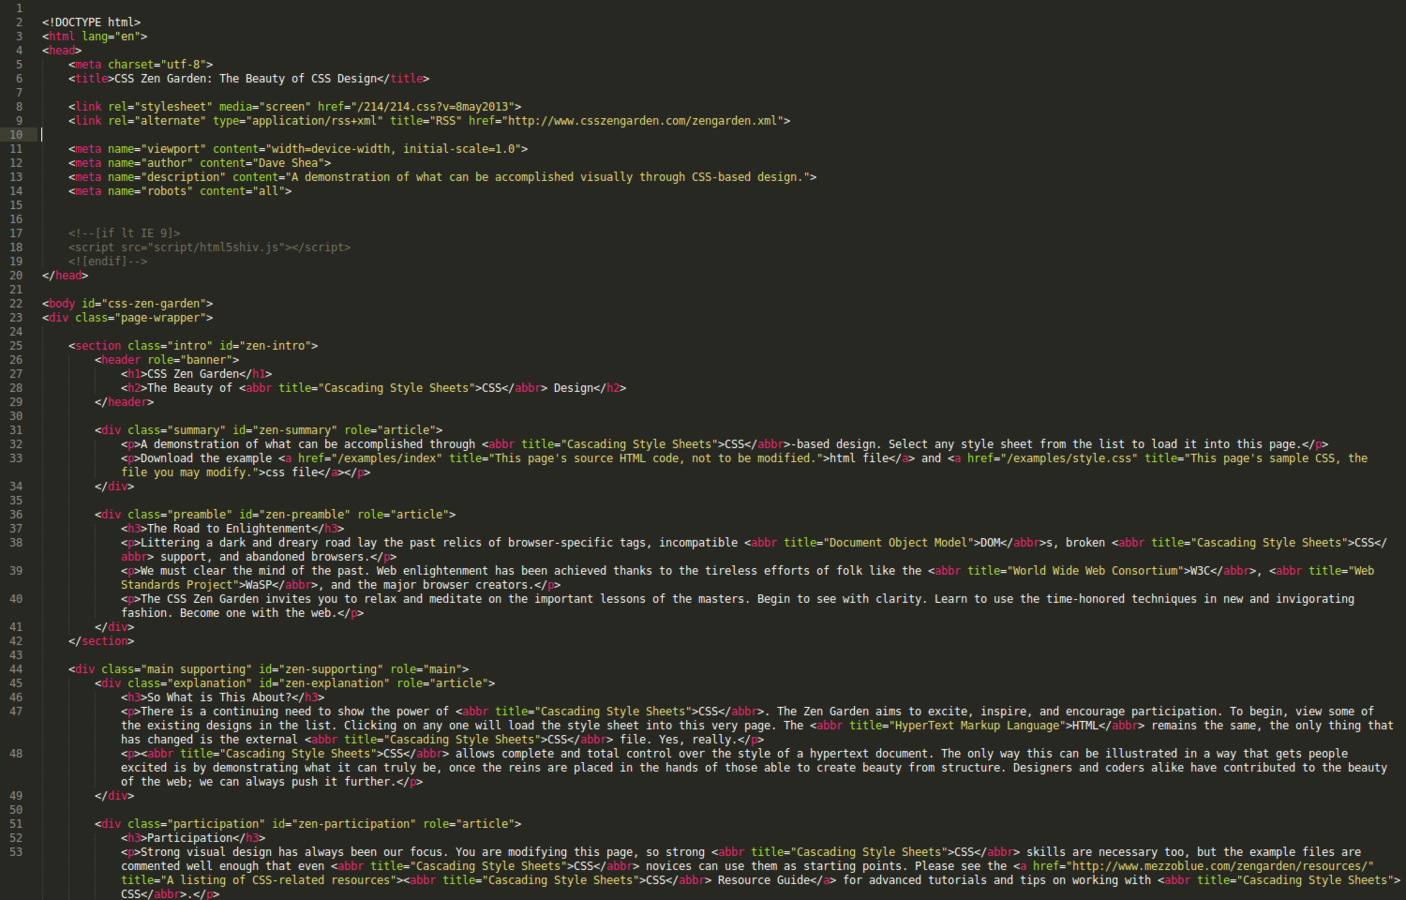The image size is (1406, 900).
Task: Click line number 21 in the gutter
Action: click(x=16, y=289)
